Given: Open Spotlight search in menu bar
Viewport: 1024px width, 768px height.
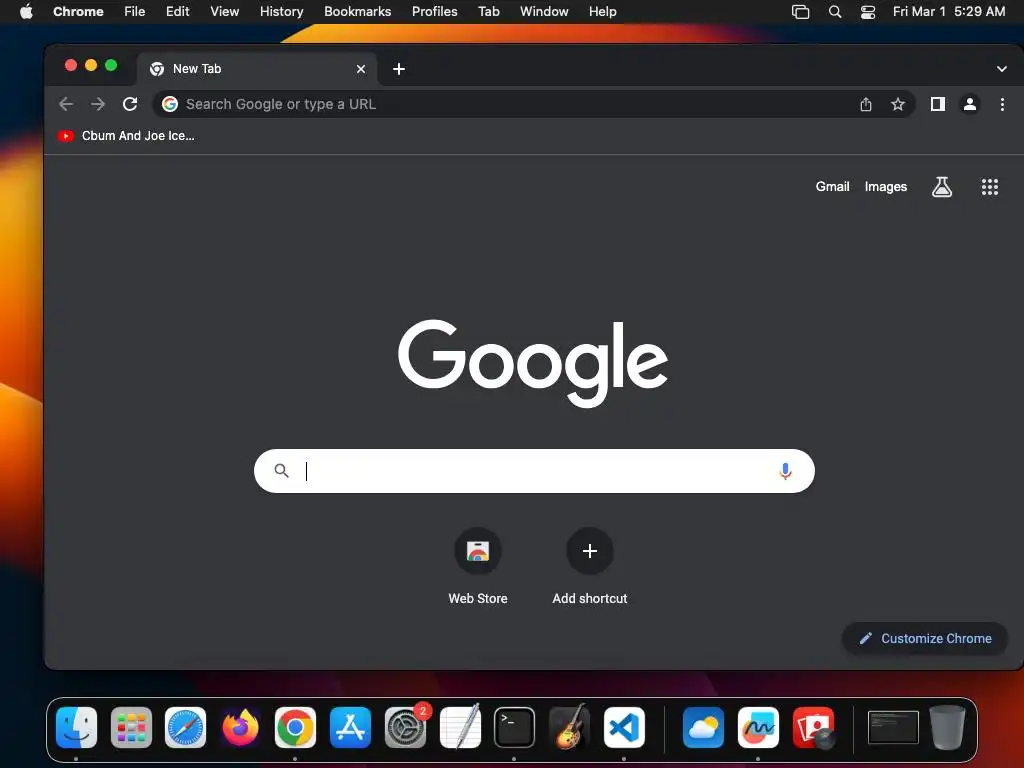Looking at the screenshot, I should coord(835,12).
